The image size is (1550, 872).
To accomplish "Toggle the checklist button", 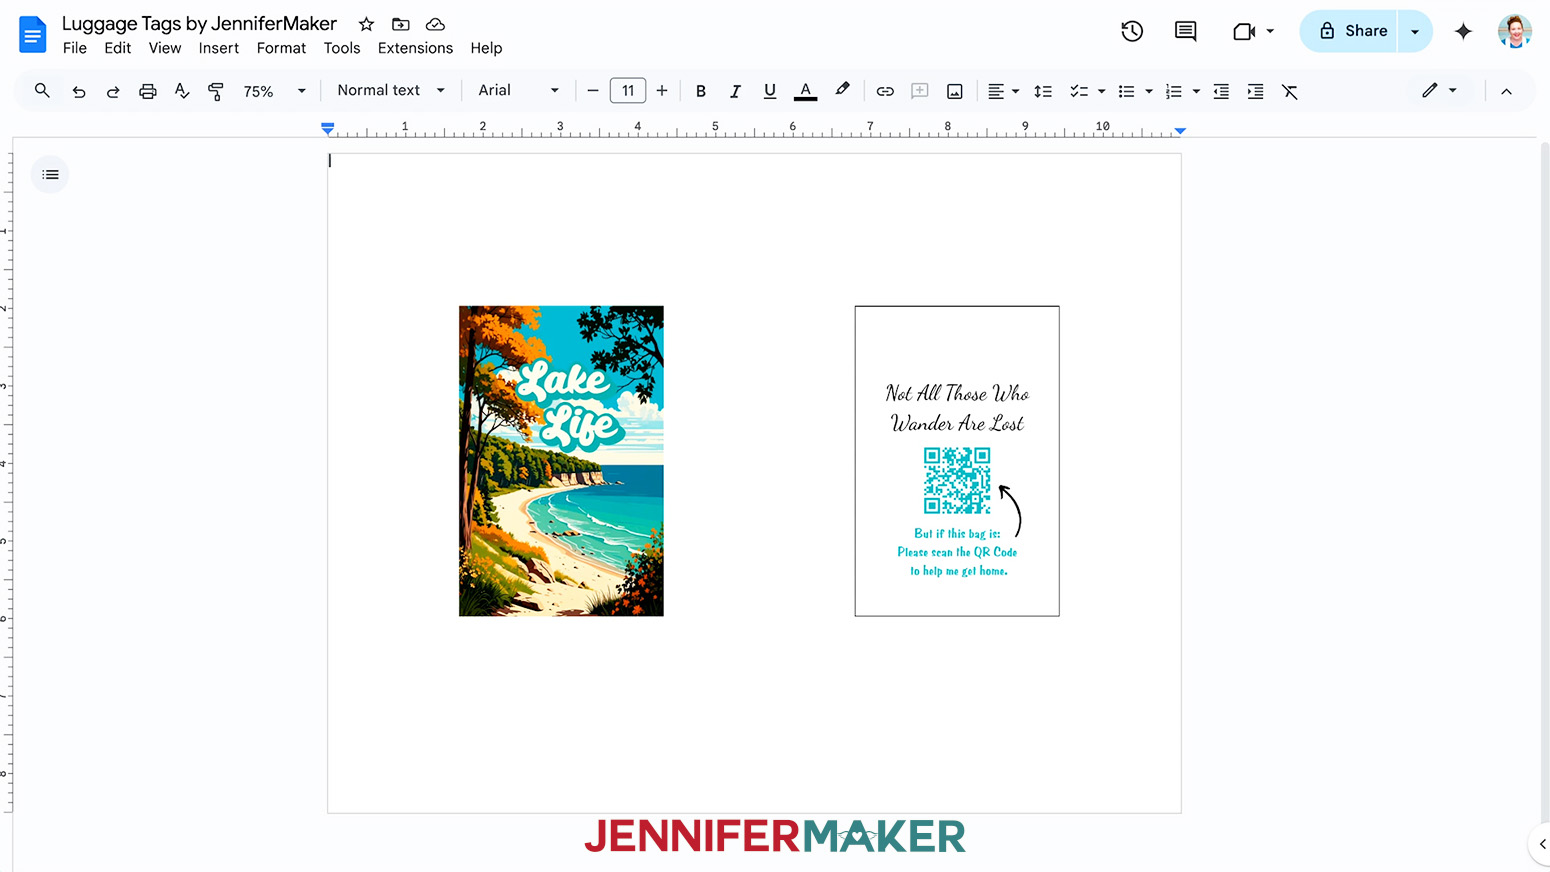I will point(1079,91).
